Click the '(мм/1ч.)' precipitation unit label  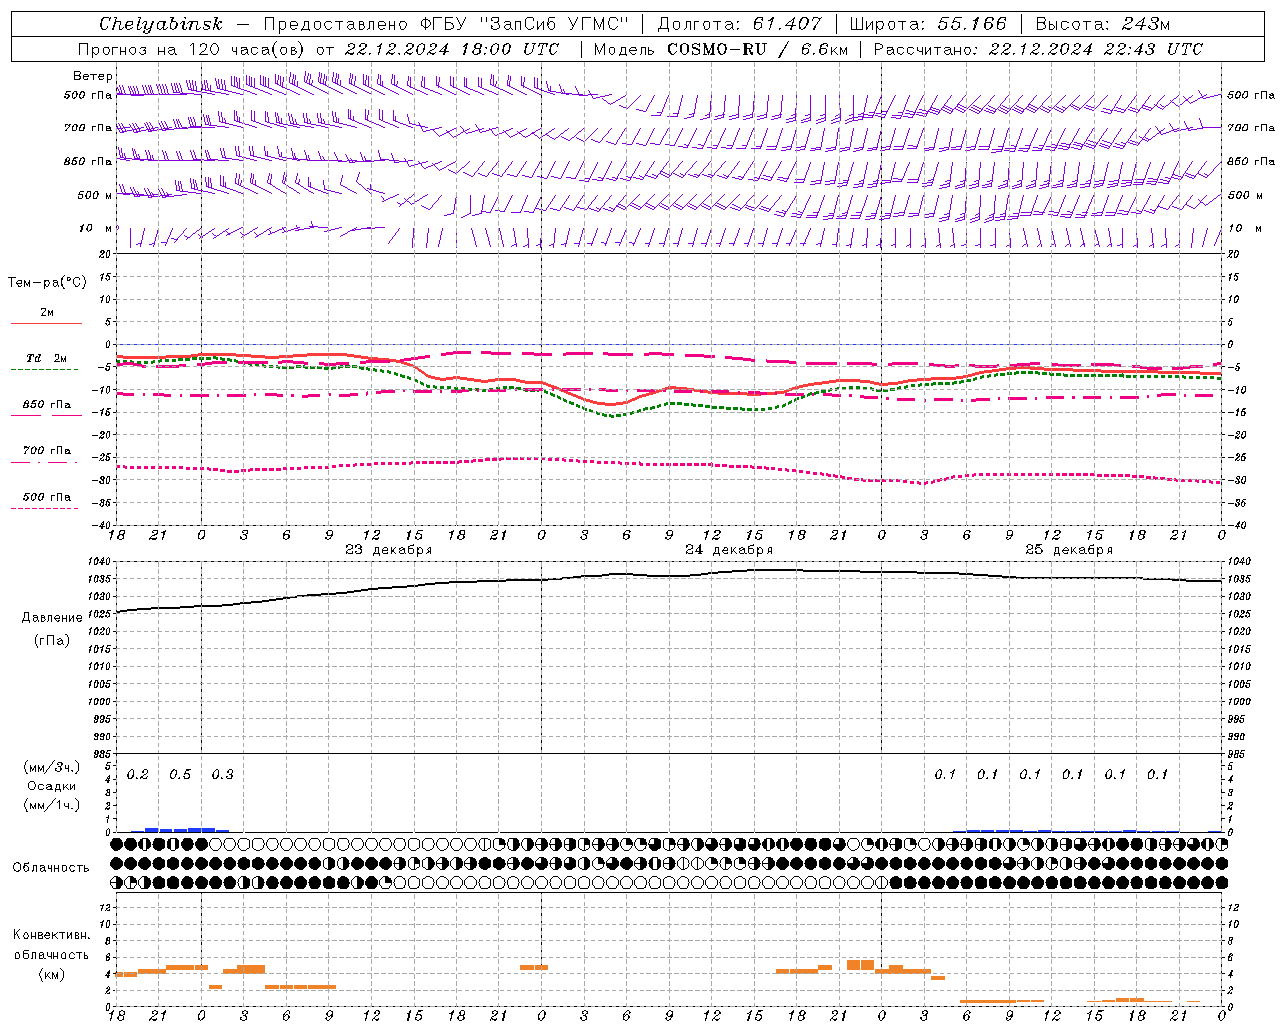(x=52, y=805)
